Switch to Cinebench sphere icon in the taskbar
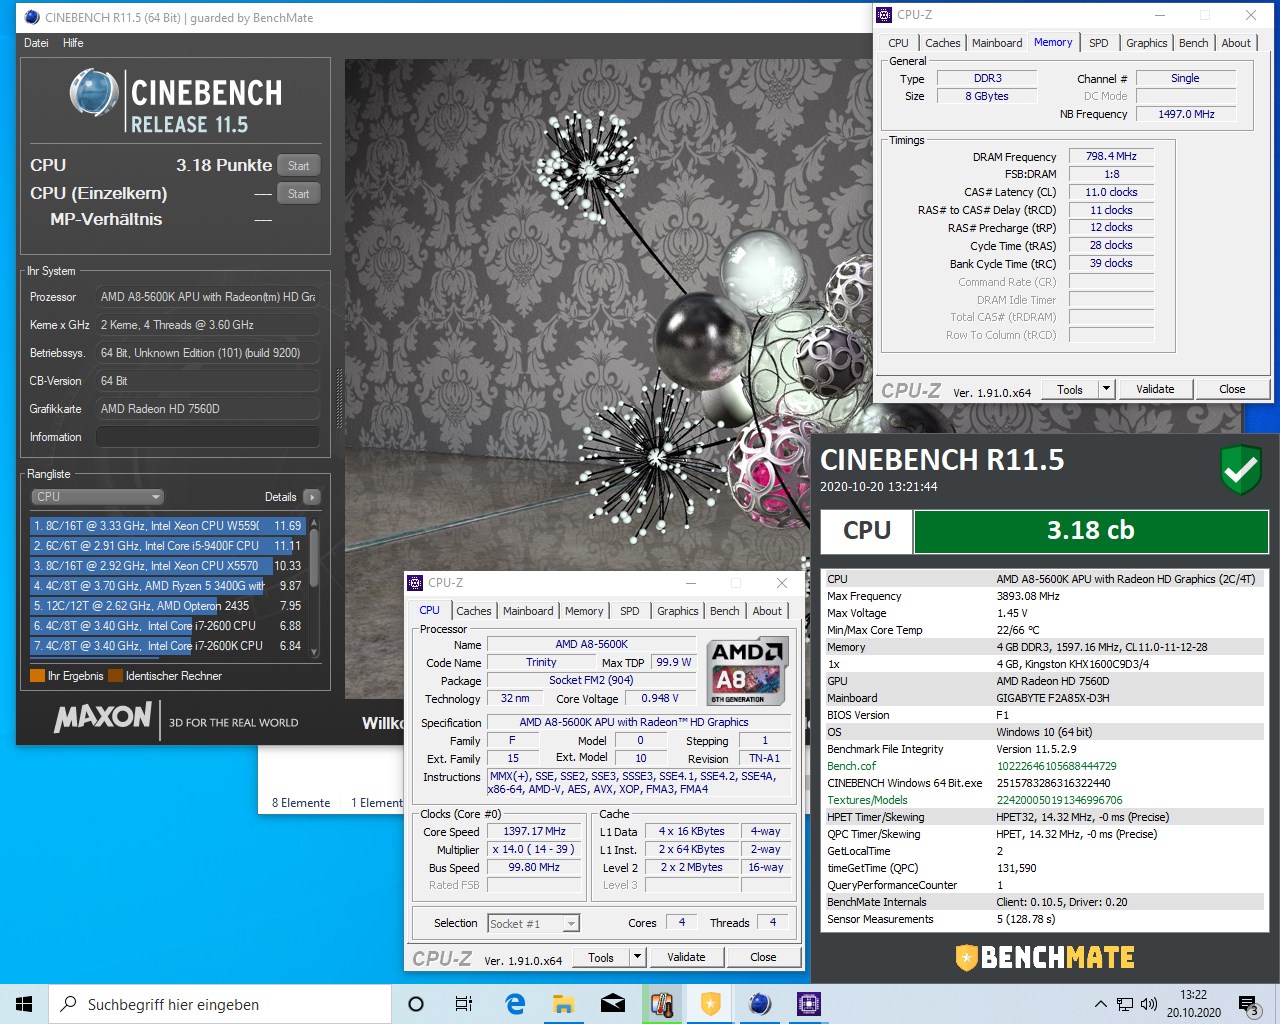1280x1024 pixels. (x=760, y=1004)
